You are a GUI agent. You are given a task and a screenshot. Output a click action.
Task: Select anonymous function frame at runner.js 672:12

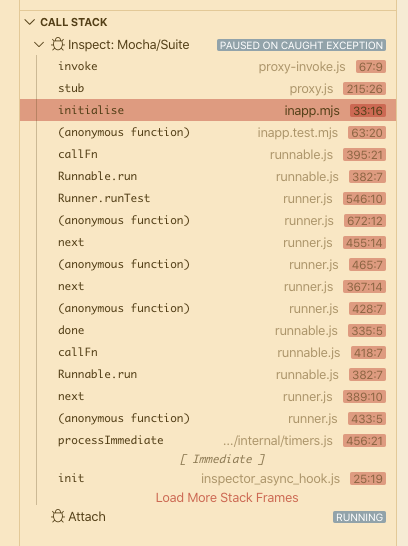point(208,220)
